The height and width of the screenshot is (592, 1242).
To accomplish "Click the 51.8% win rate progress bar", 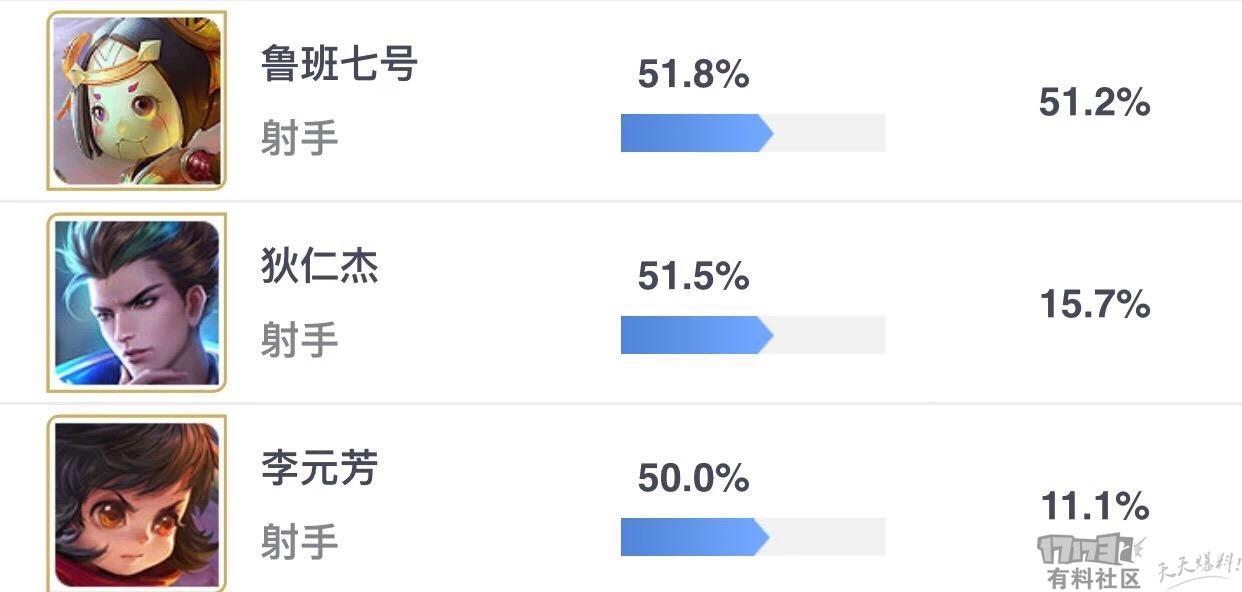I will (753, 133).
